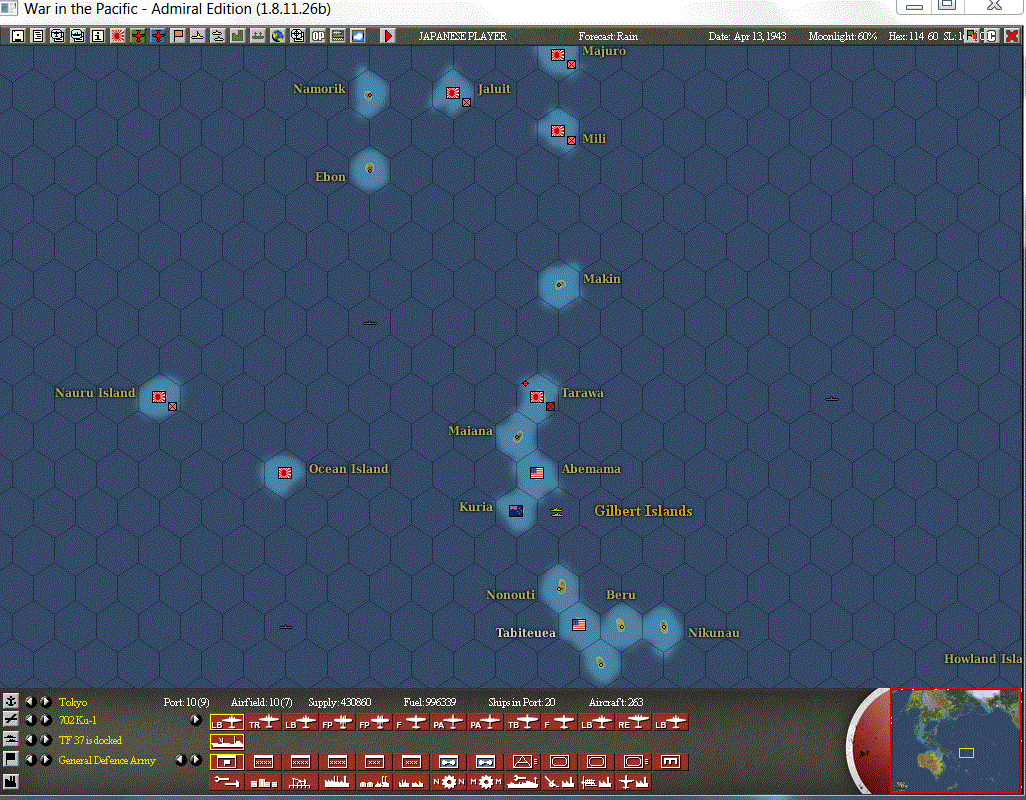
Task: Select the red plane on green background icon
Action: (138, 36)
